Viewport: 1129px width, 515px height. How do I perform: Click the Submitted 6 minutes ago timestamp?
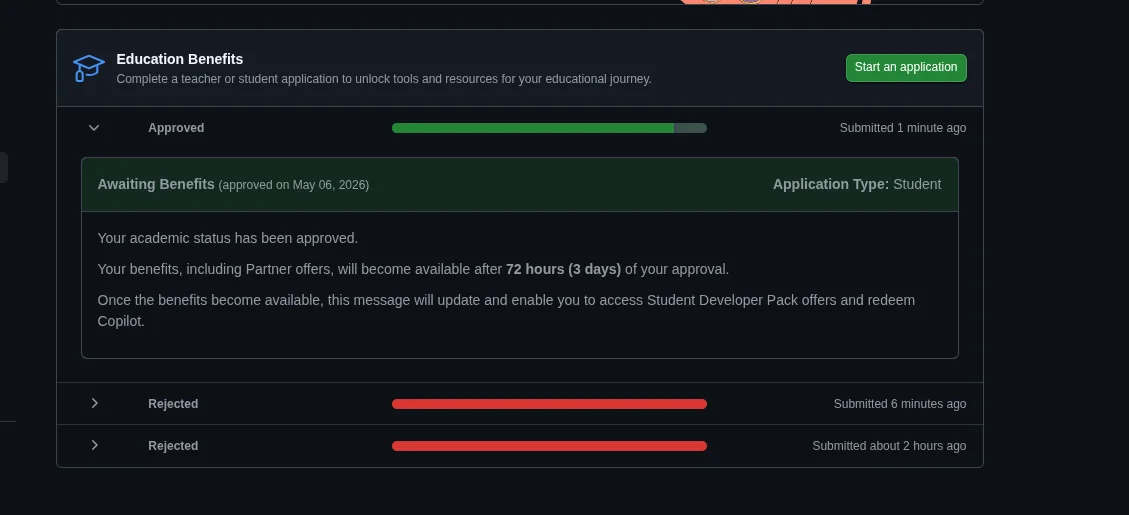(x=900, y=404)
